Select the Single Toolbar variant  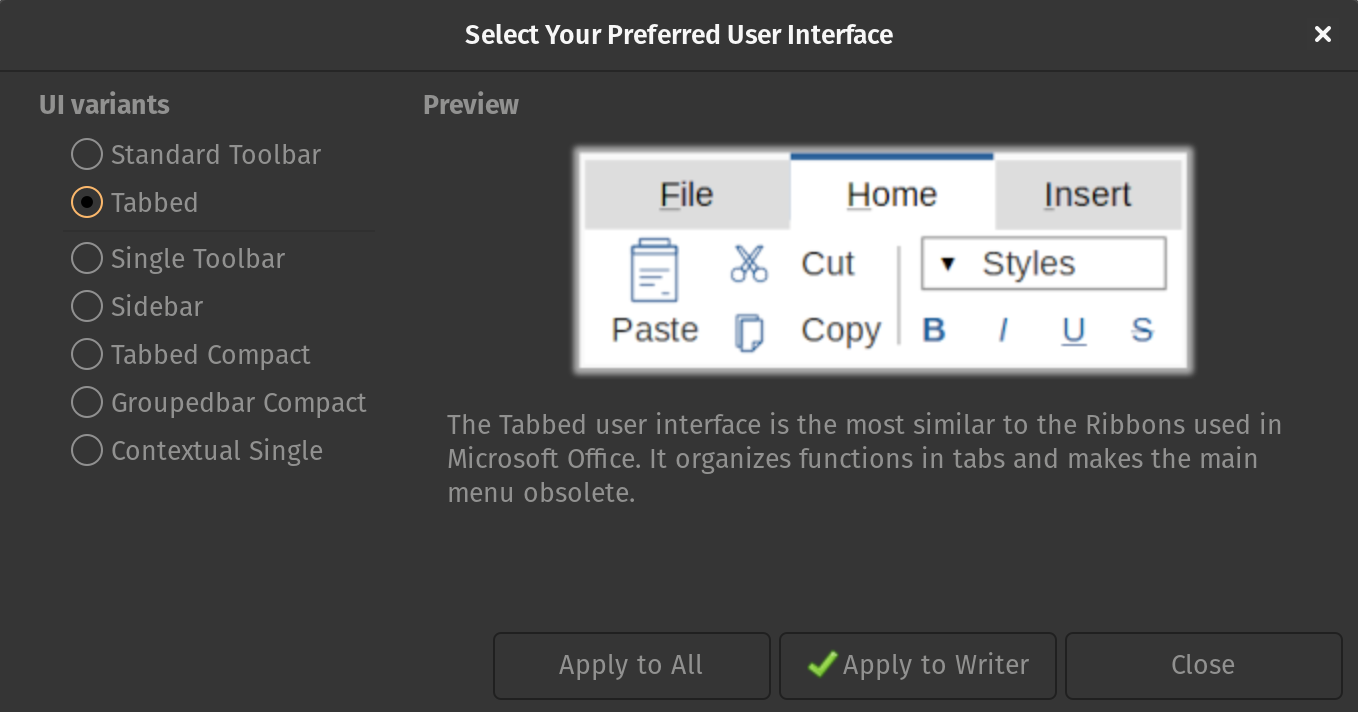click(x=87, y=258)
